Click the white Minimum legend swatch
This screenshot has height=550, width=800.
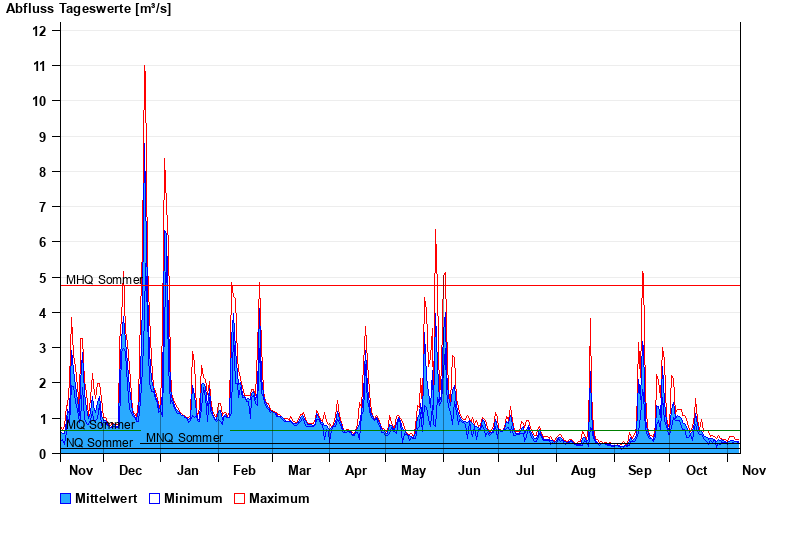coord(155,499)
